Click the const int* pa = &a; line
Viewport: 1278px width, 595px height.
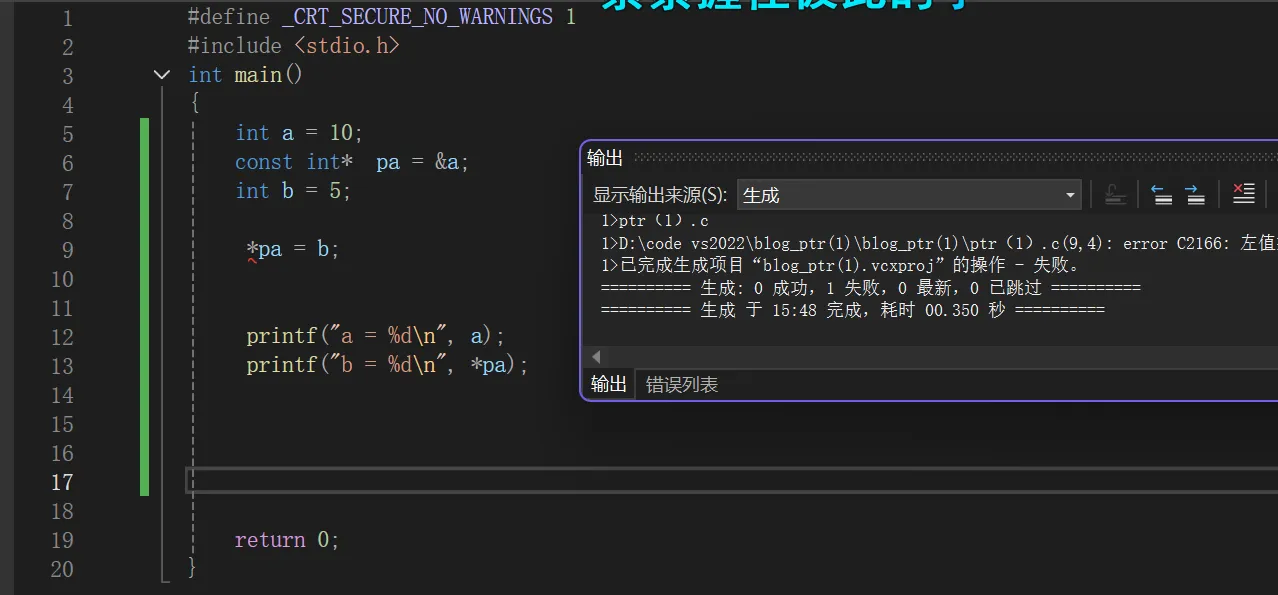[352, 162]
